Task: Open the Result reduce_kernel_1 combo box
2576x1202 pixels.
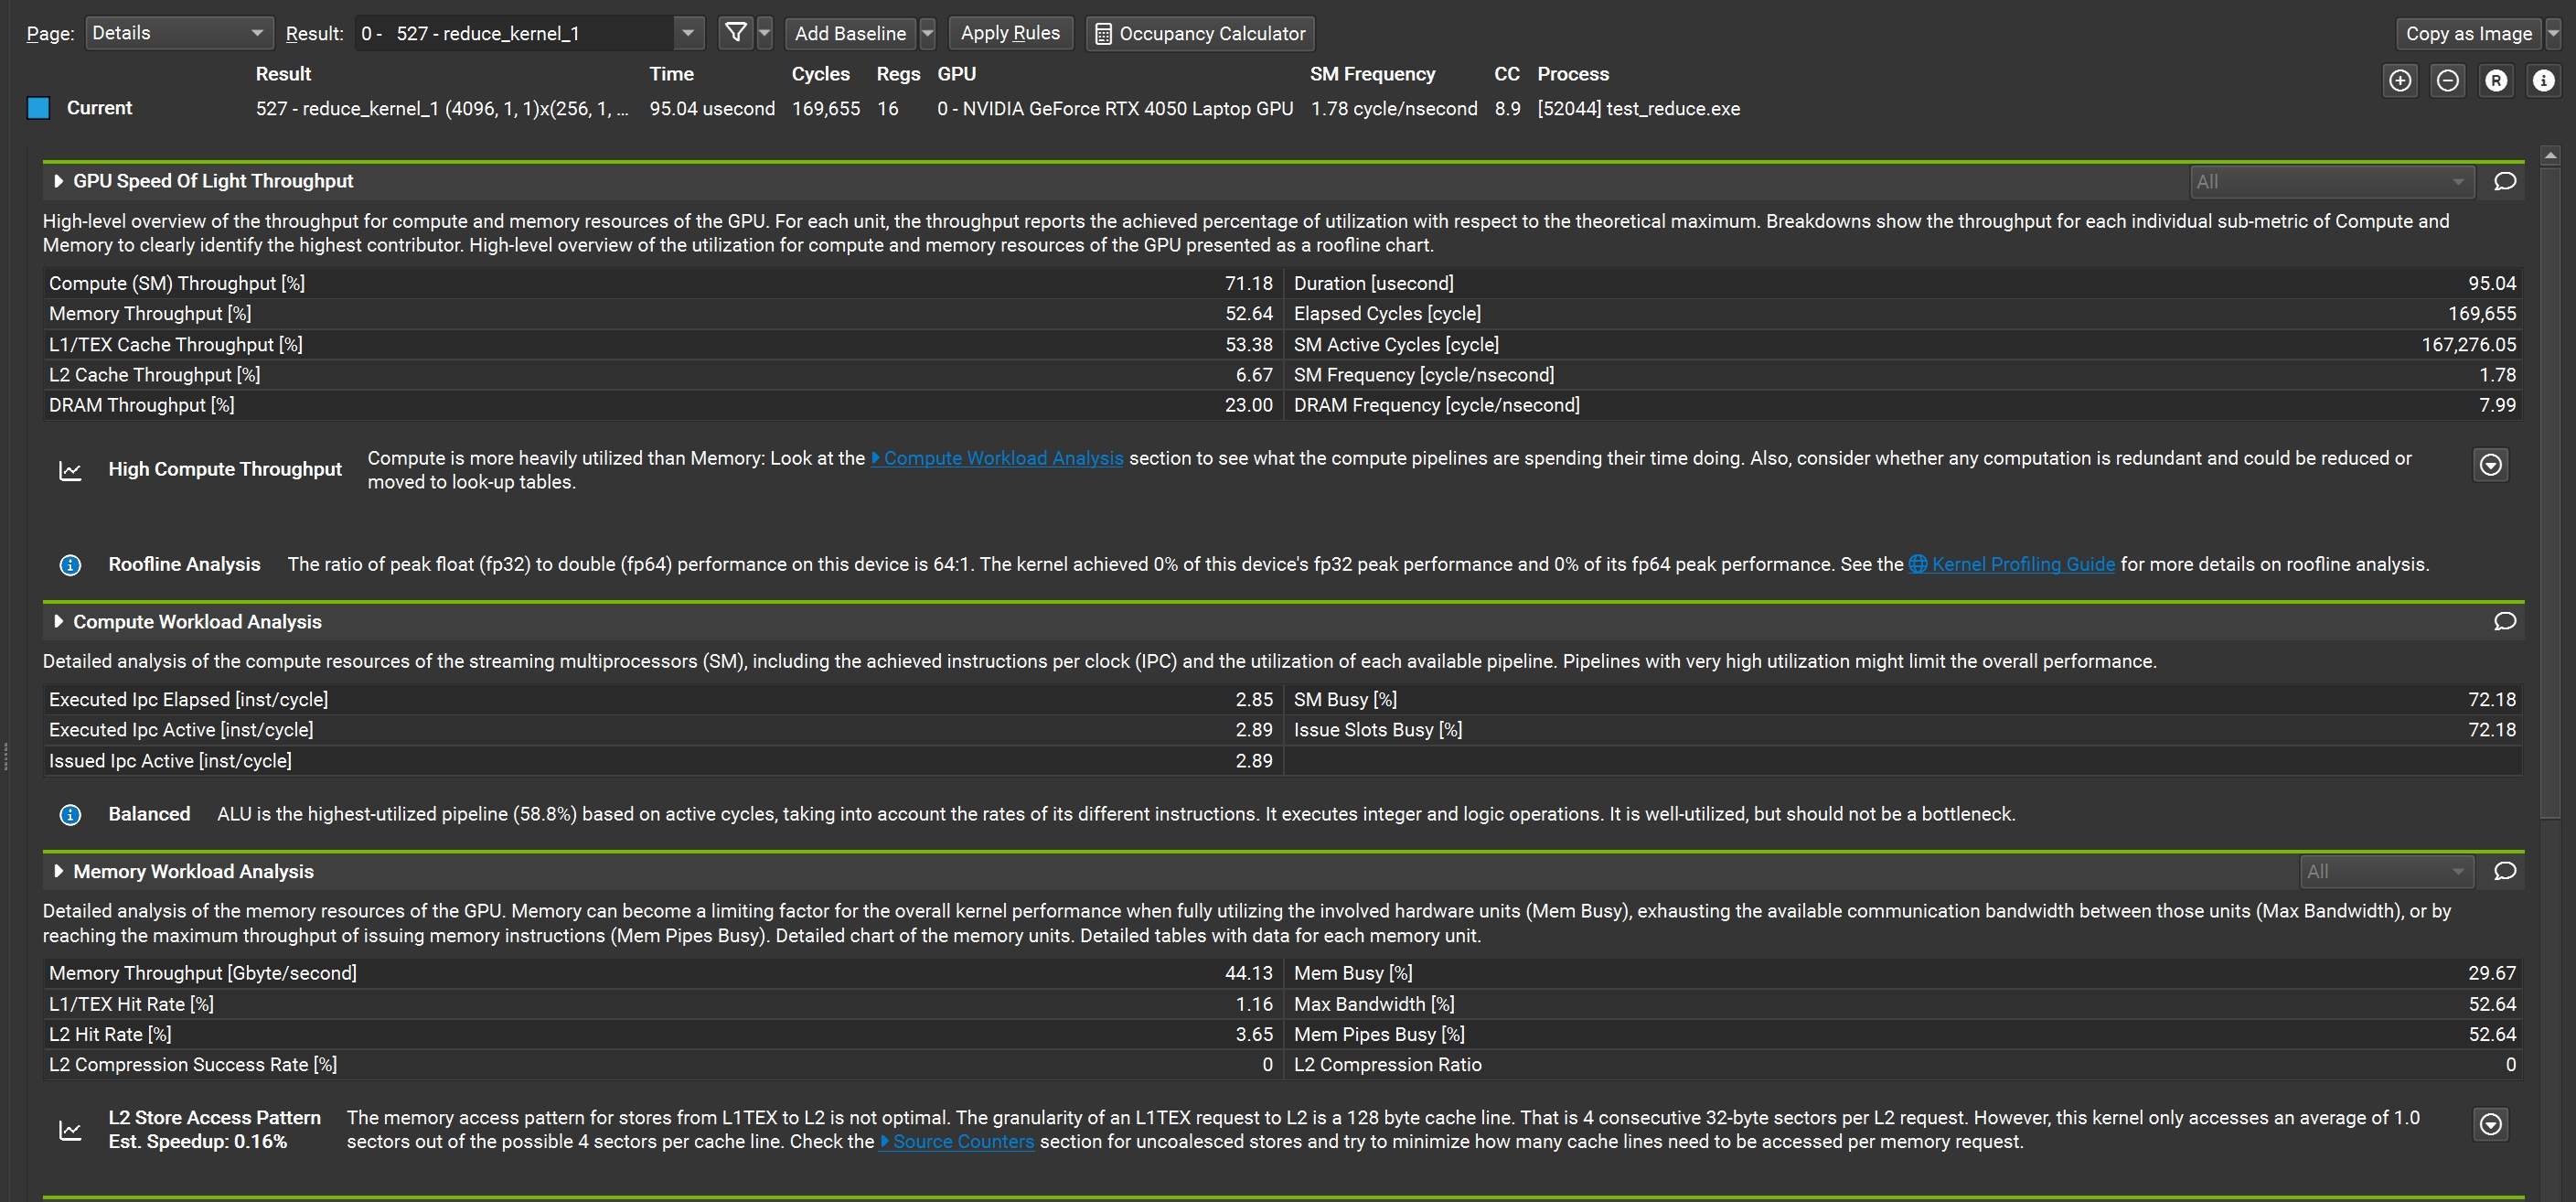Action: click(530, 33)
